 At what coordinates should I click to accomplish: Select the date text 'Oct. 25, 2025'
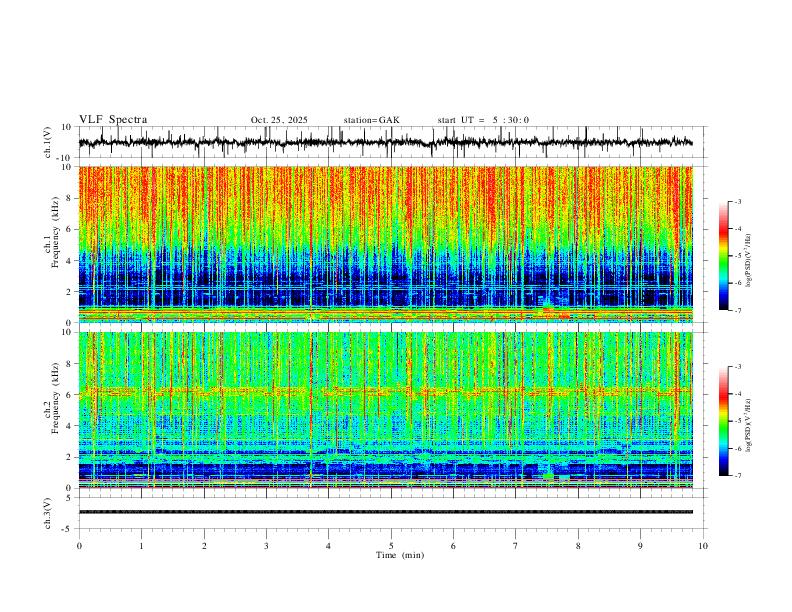pyautogui.click(x=279, y=120)
